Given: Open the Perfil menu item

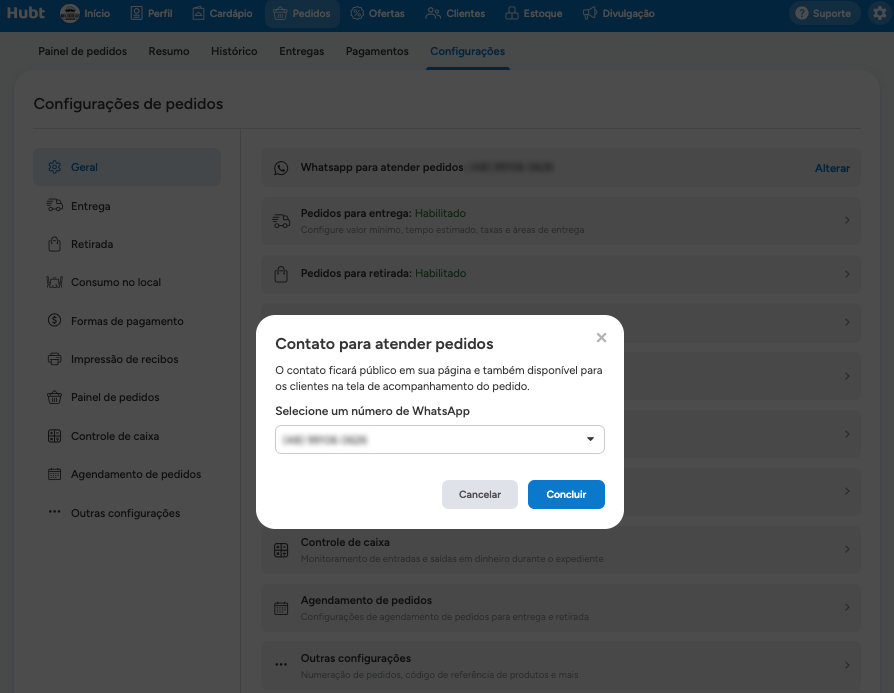Looking at the screenshot, I should 152,13.
